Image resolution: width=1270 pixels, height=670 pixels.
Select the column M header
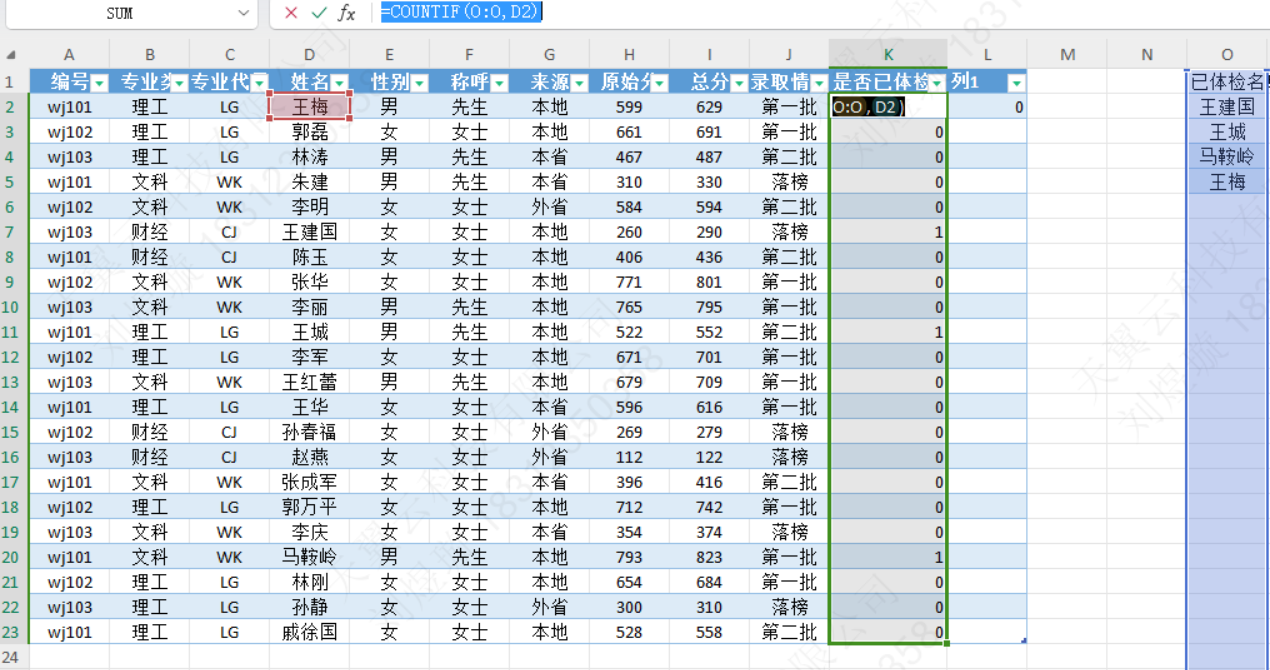click(1067, 55)
